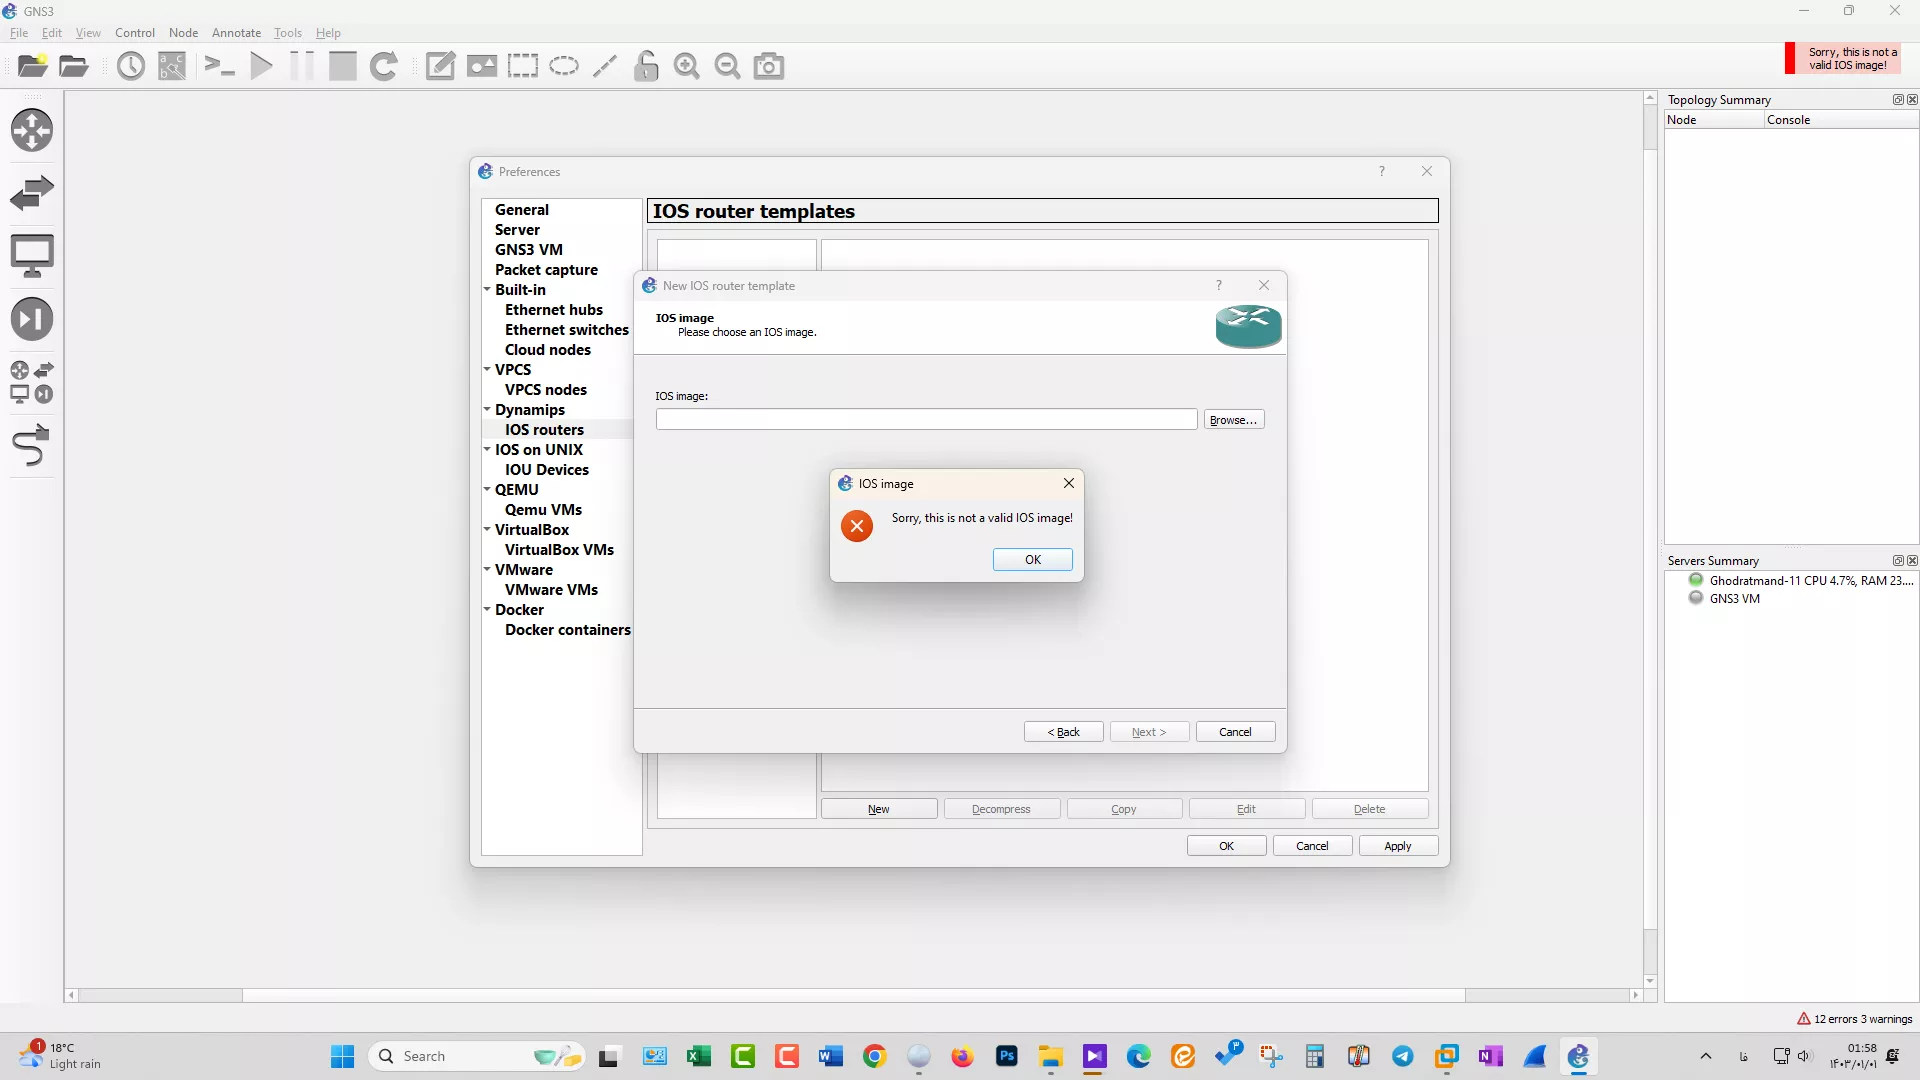Open the Windows Start menu

343,1057
